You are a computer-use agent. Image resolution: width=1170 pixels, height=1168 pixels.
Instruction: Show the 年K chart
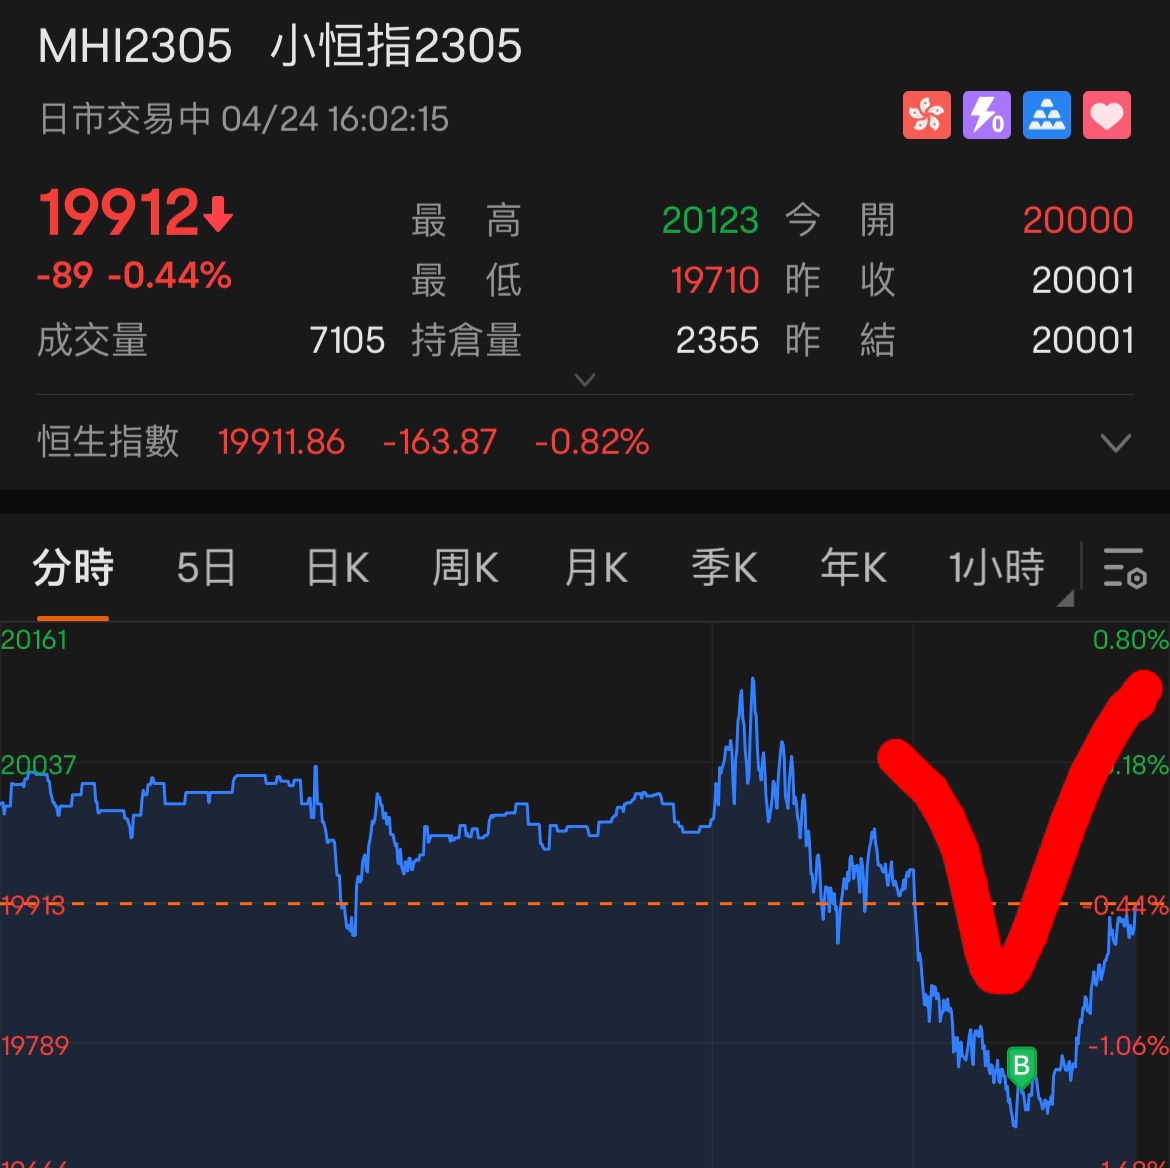[x=853, y=568]
